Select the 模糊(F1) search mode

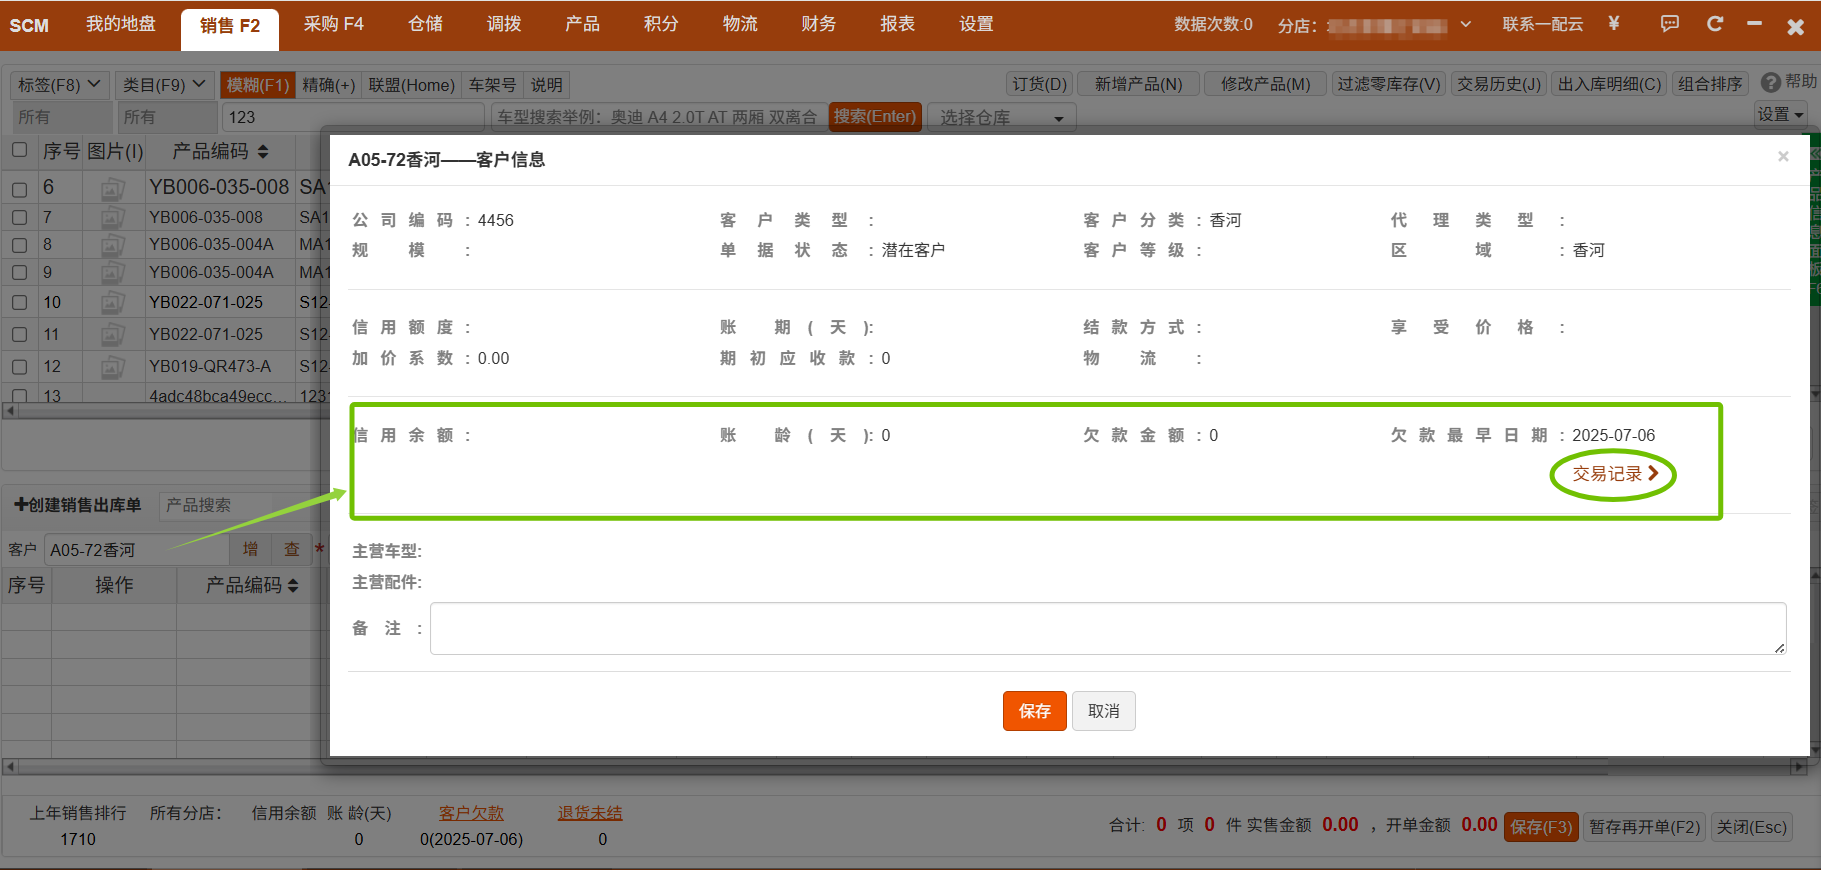258,85
